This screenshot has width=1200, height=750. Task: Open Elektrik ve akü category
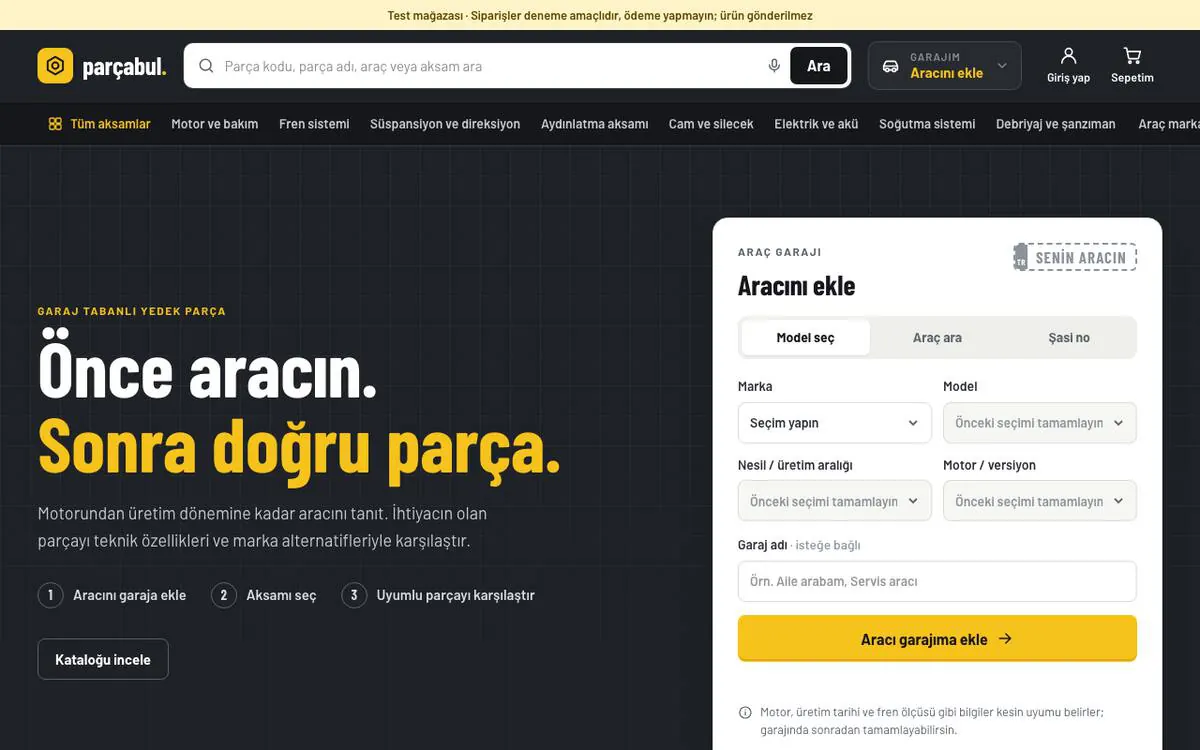[x=816, y=124]
